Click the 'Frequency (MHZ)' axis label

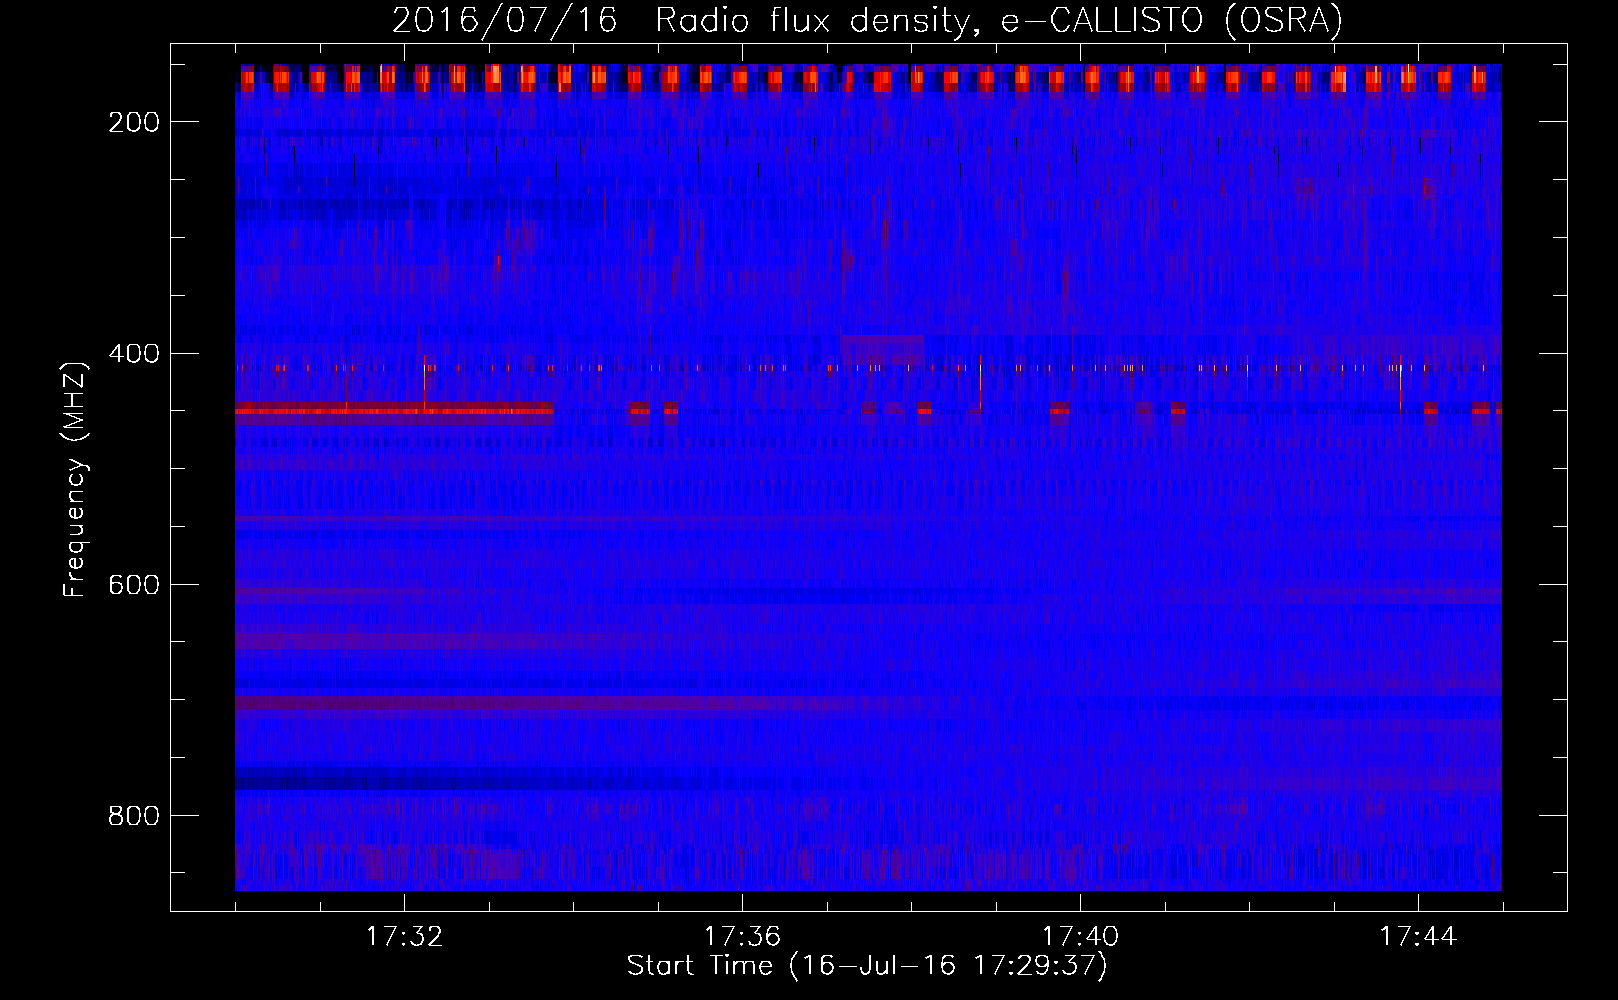pyautogui.click(x=75, y=480)
